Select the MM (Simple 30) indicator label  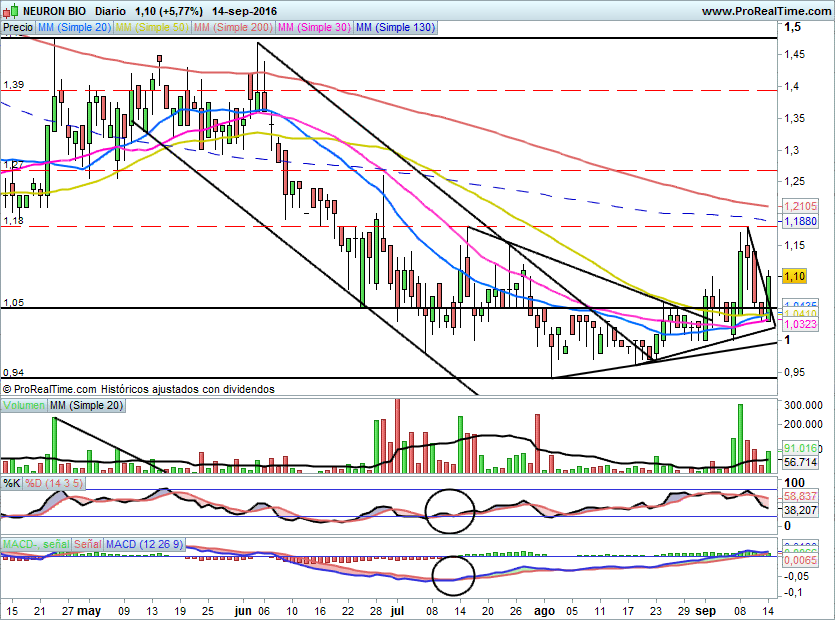(x=314, y=28)
